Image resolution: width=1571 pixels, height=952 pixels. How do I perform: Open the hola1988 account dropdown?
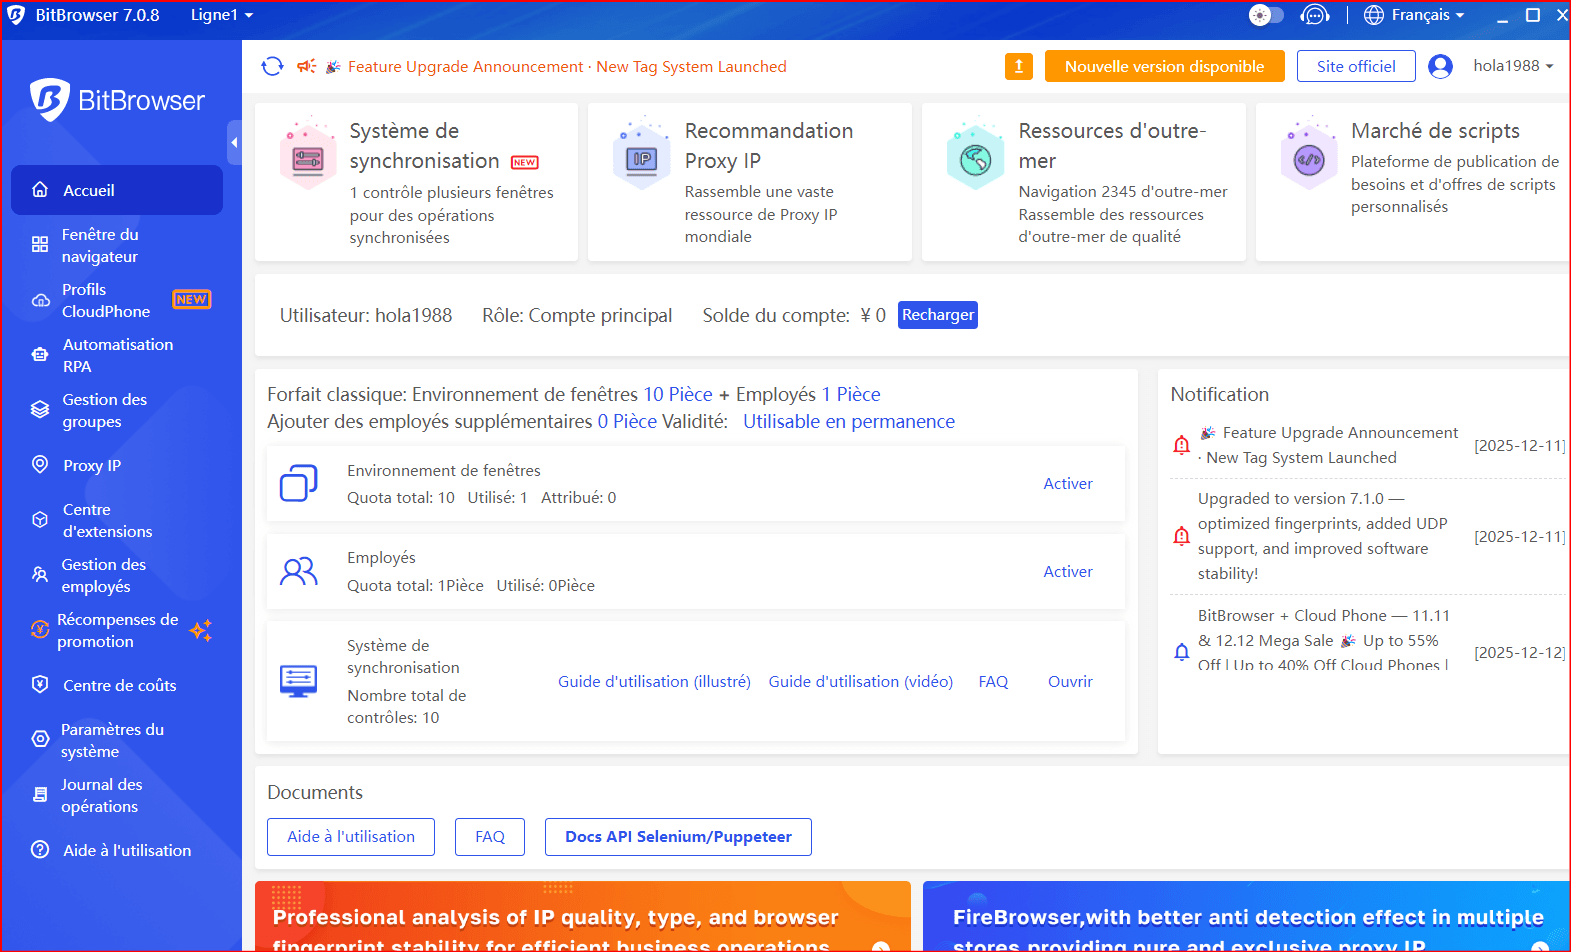1512,66
